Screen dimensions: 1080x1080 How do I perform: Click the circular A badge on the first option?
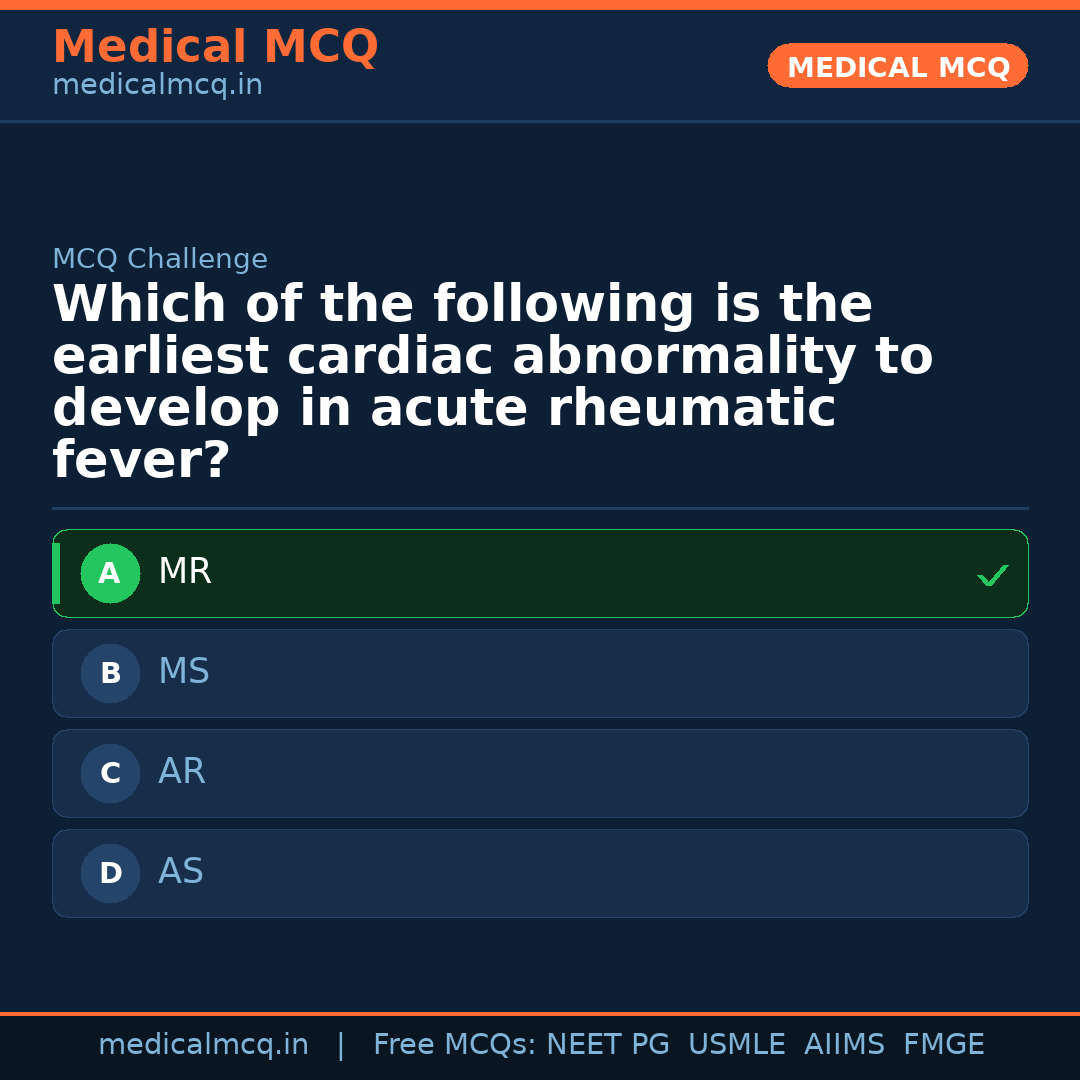coord(110,573)
